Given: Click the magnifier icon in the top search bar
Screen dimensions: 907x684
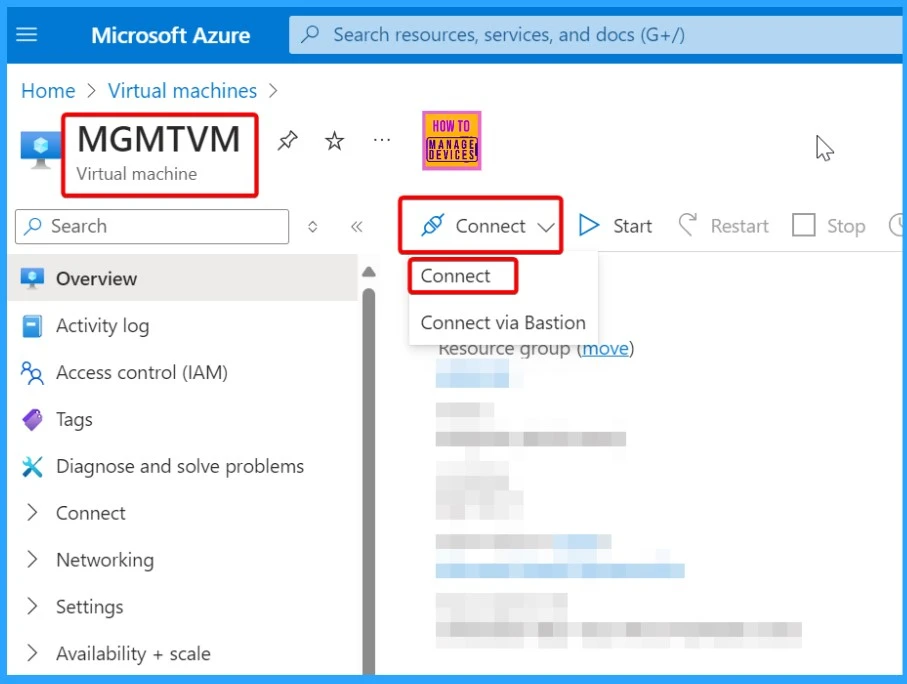Looking at the screenshot, I should (310, 34).
